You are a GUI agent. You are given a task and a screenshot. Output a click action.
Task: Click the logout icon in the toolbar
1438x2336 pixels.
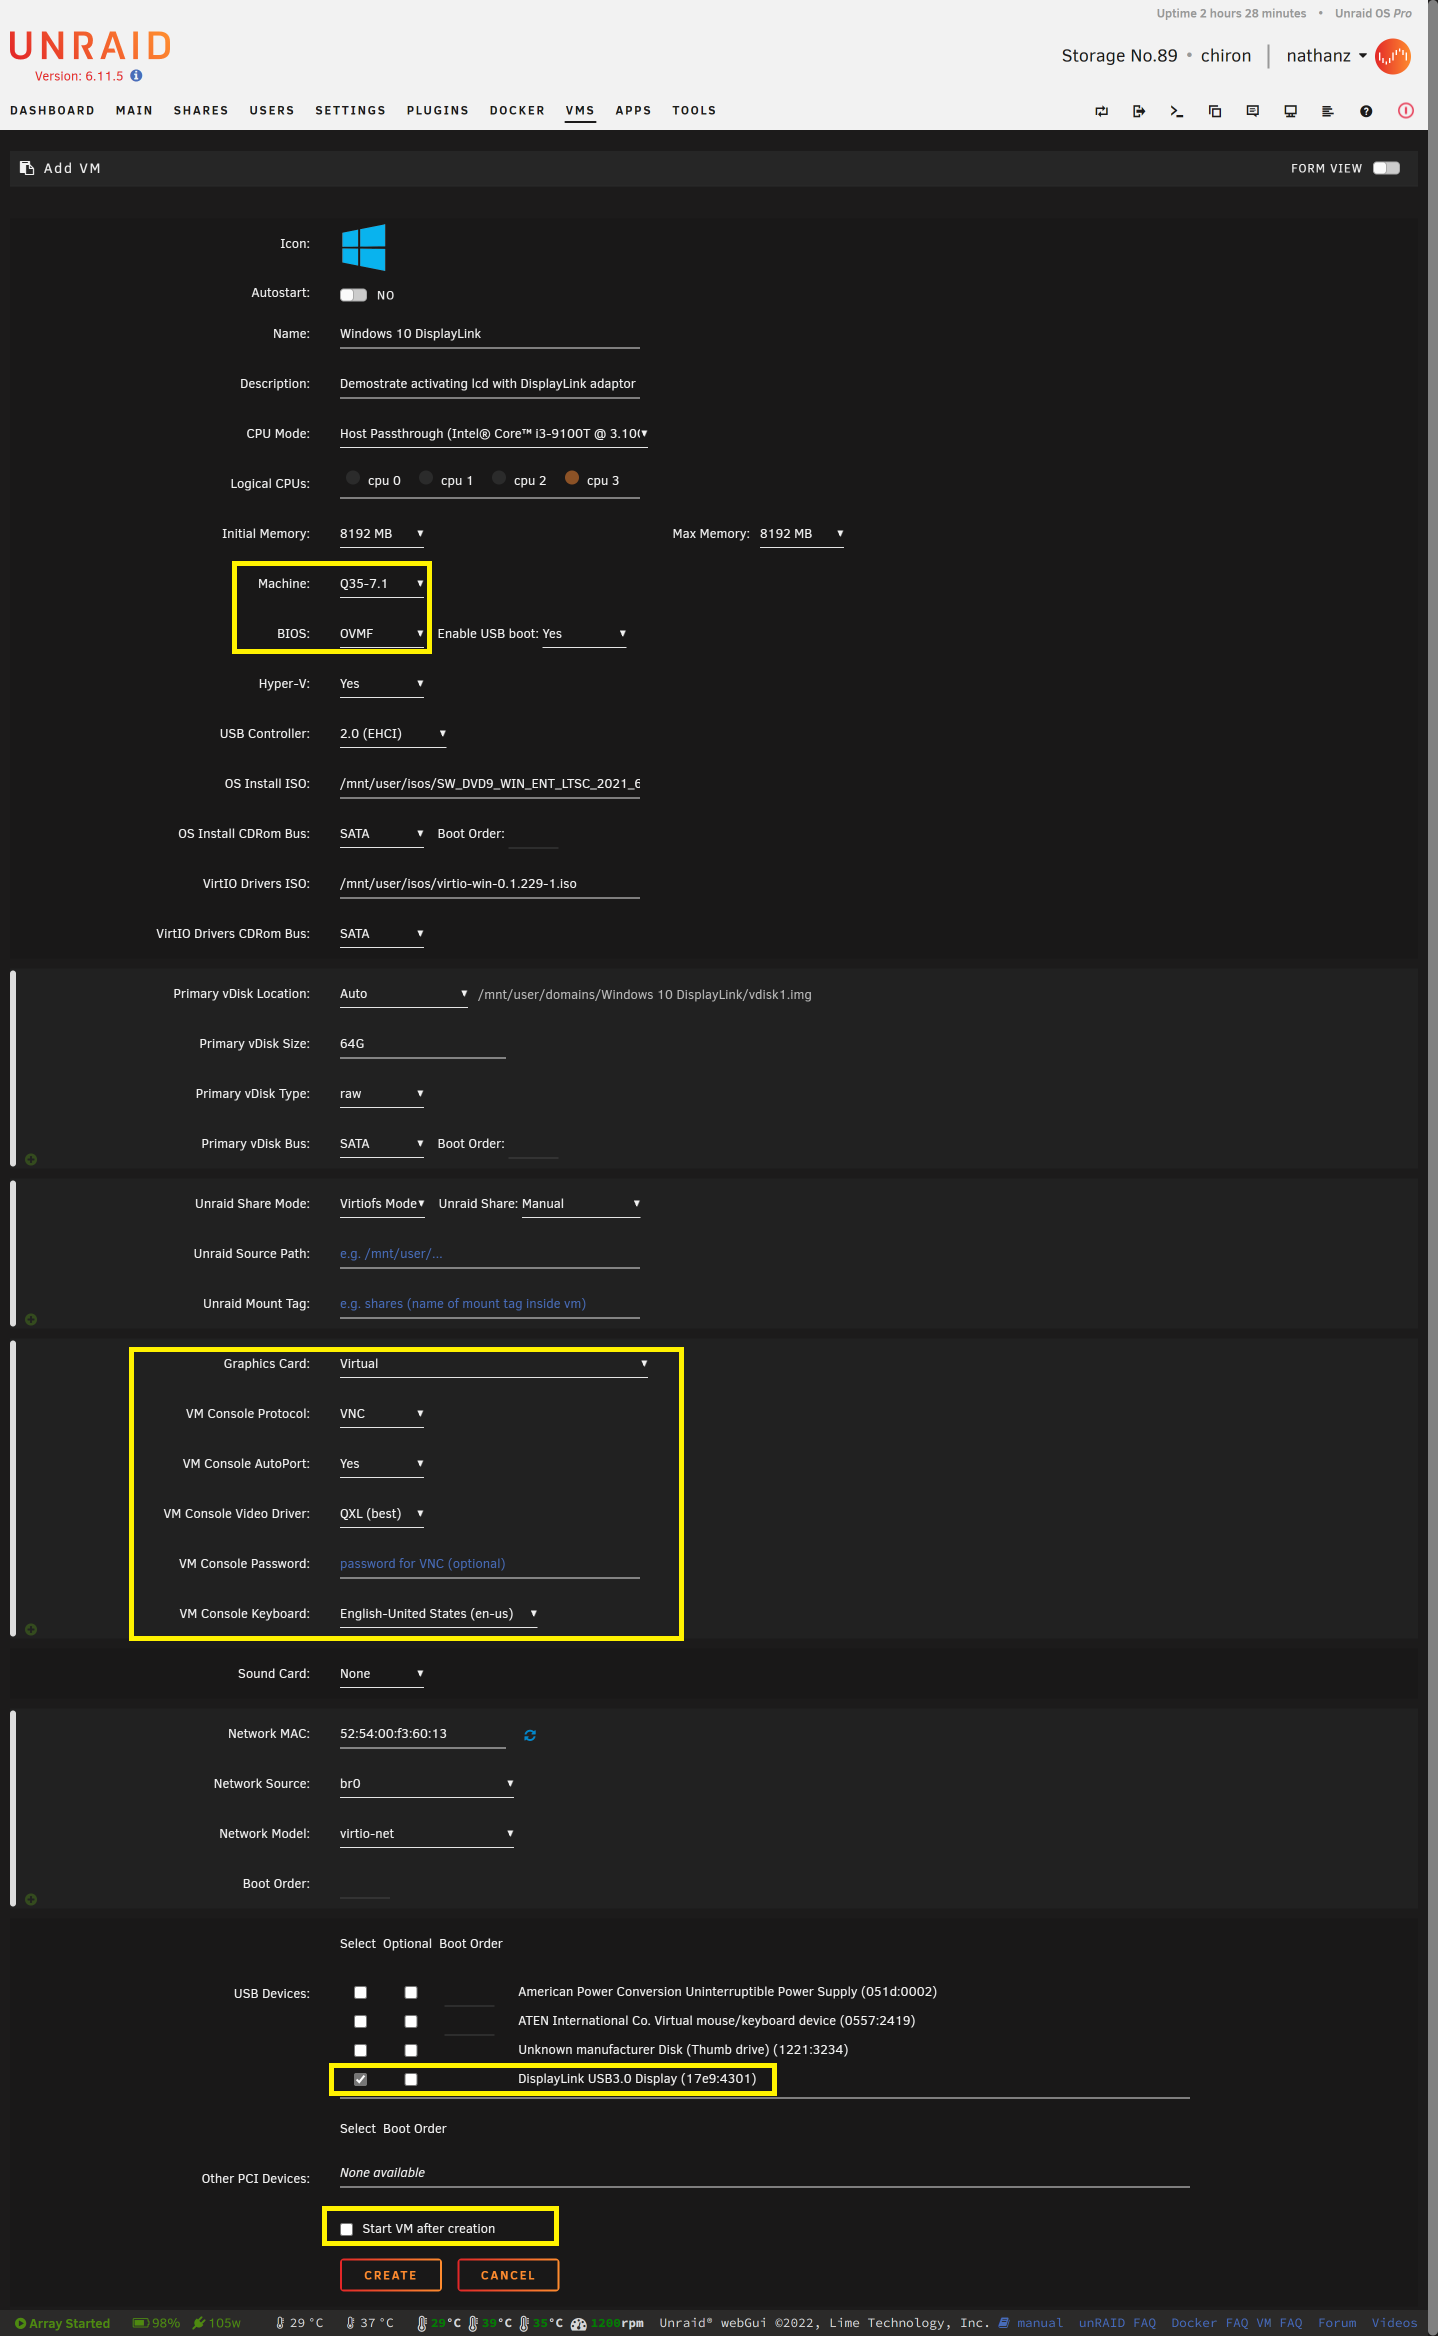tap(1139, 111)
